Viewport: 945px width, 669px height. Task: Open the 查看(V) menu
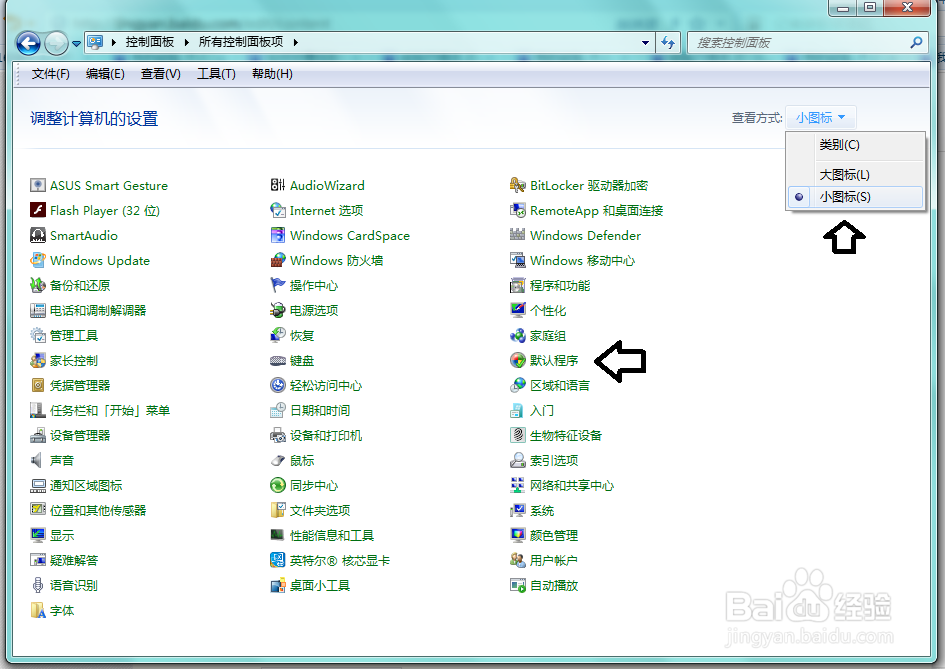160,74
